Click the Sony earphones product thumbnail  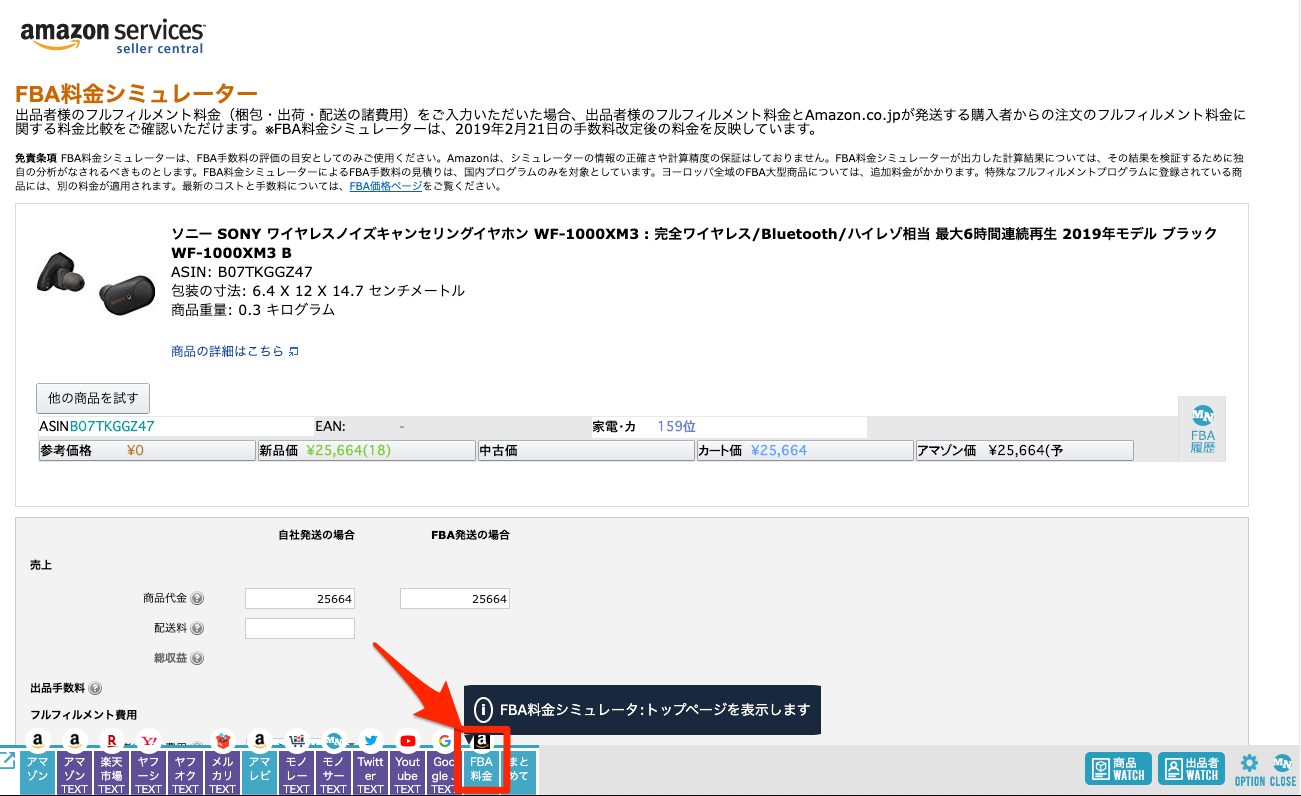coord(96,283)
